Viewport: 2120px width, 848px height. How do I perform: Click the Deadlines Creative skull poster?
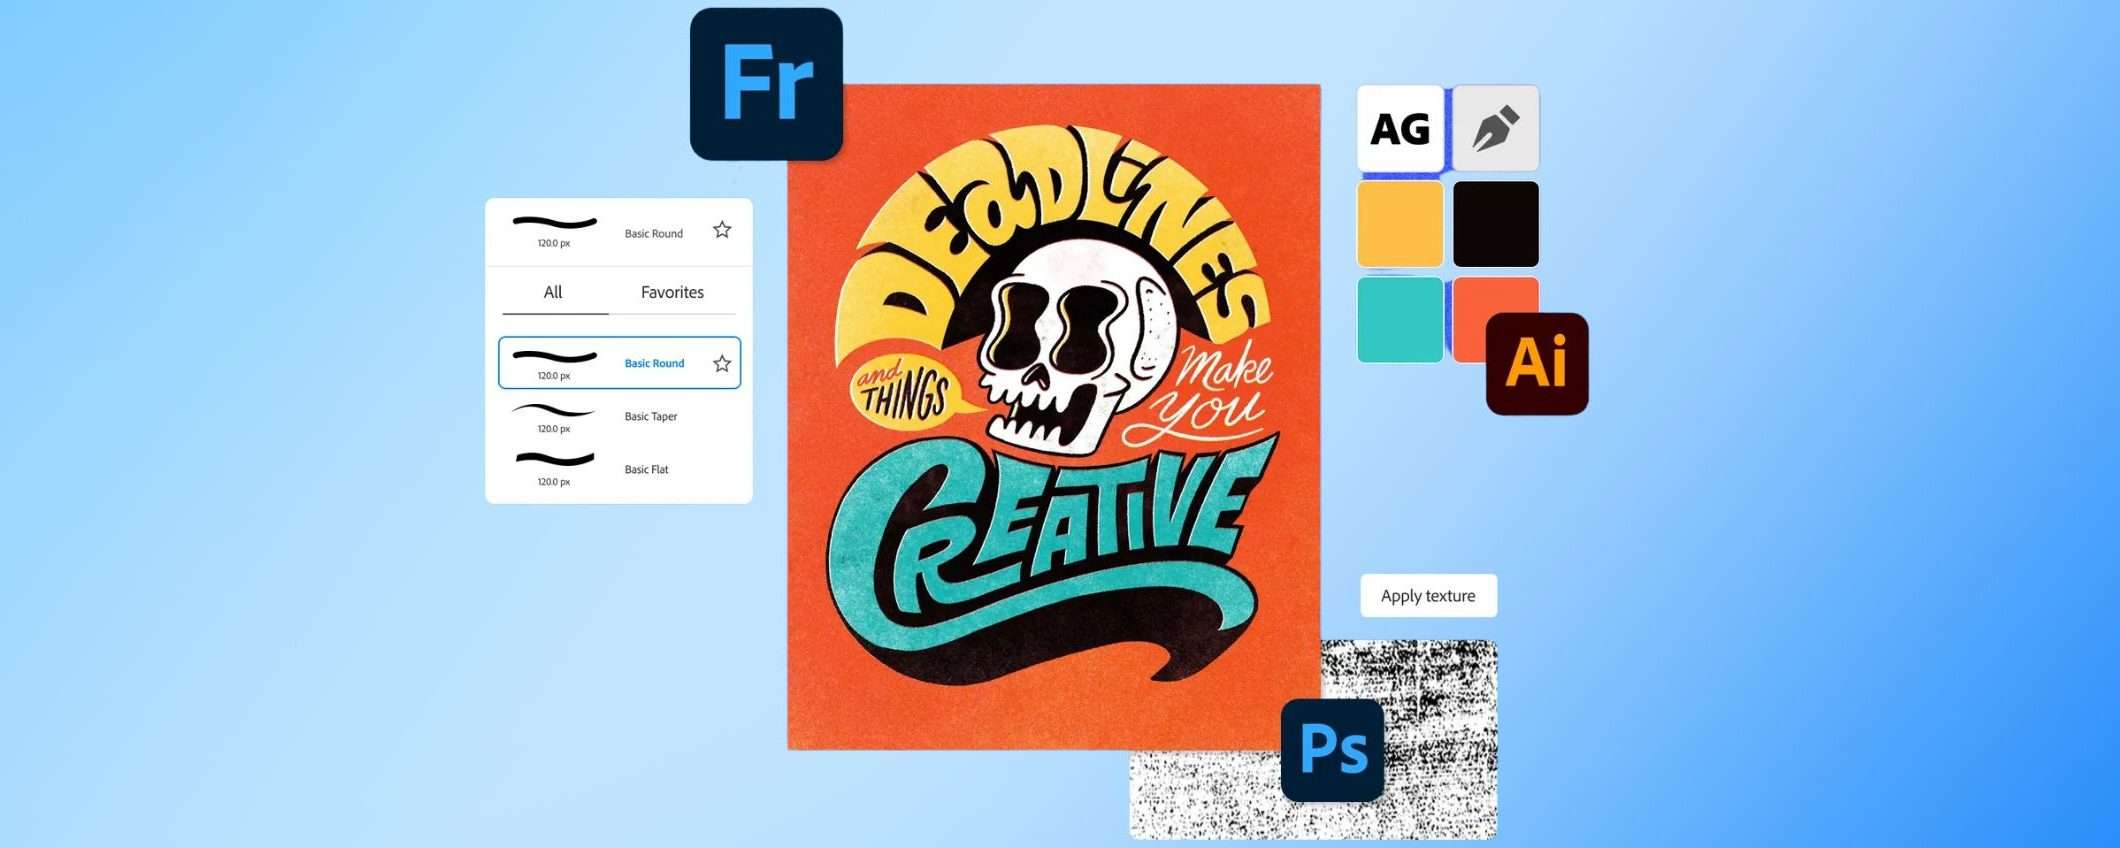tap(1054, 417)
